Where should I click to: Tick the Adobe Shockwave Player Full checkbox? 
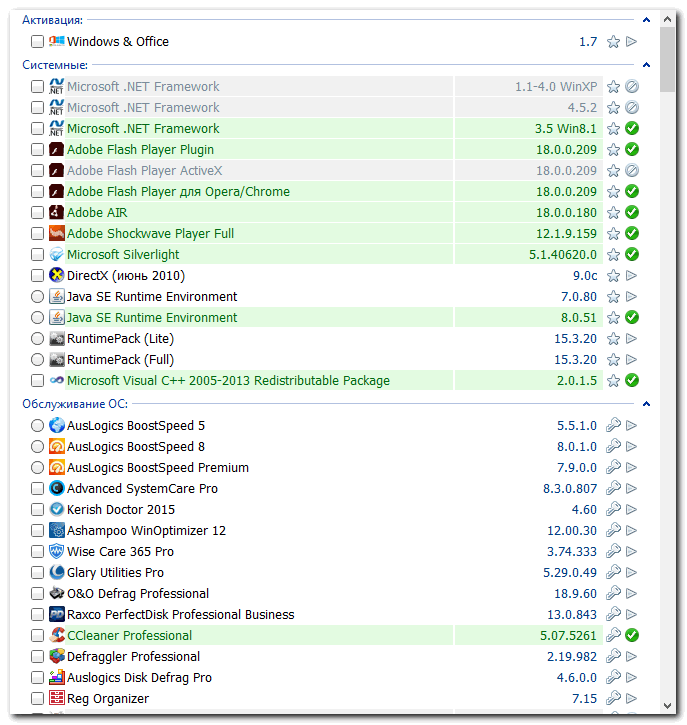tap(38, 234)
